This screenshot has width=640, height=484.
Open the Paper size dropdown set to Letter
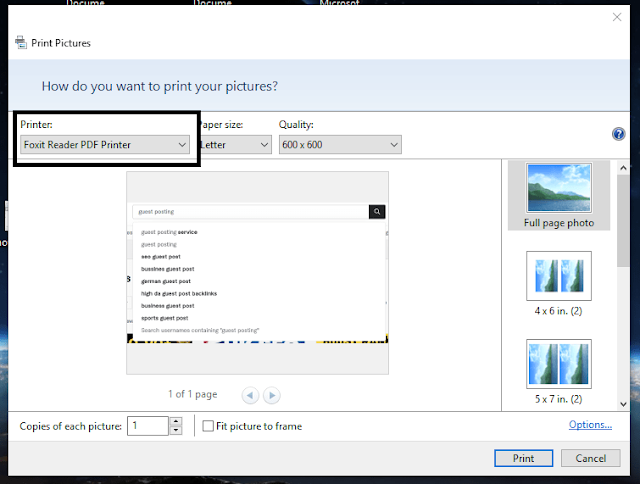236,144
